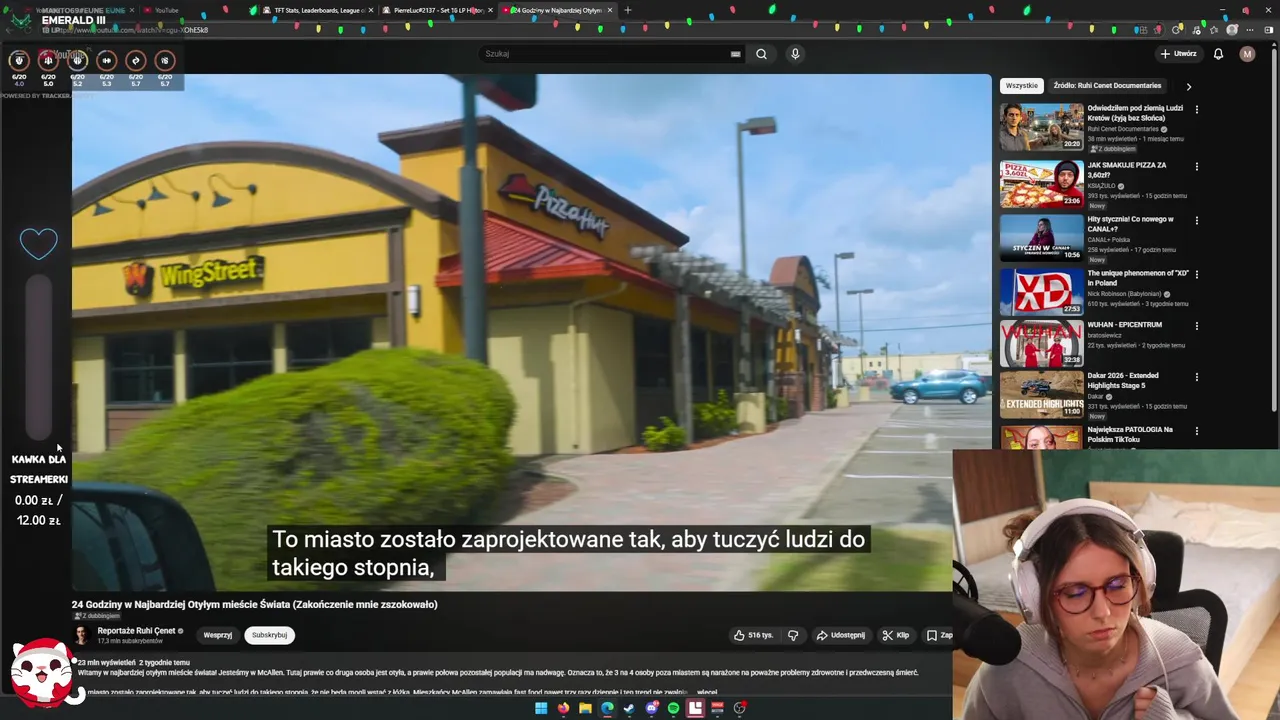Open options menu for Największa PATOLOGIA video

[1197, 431]
